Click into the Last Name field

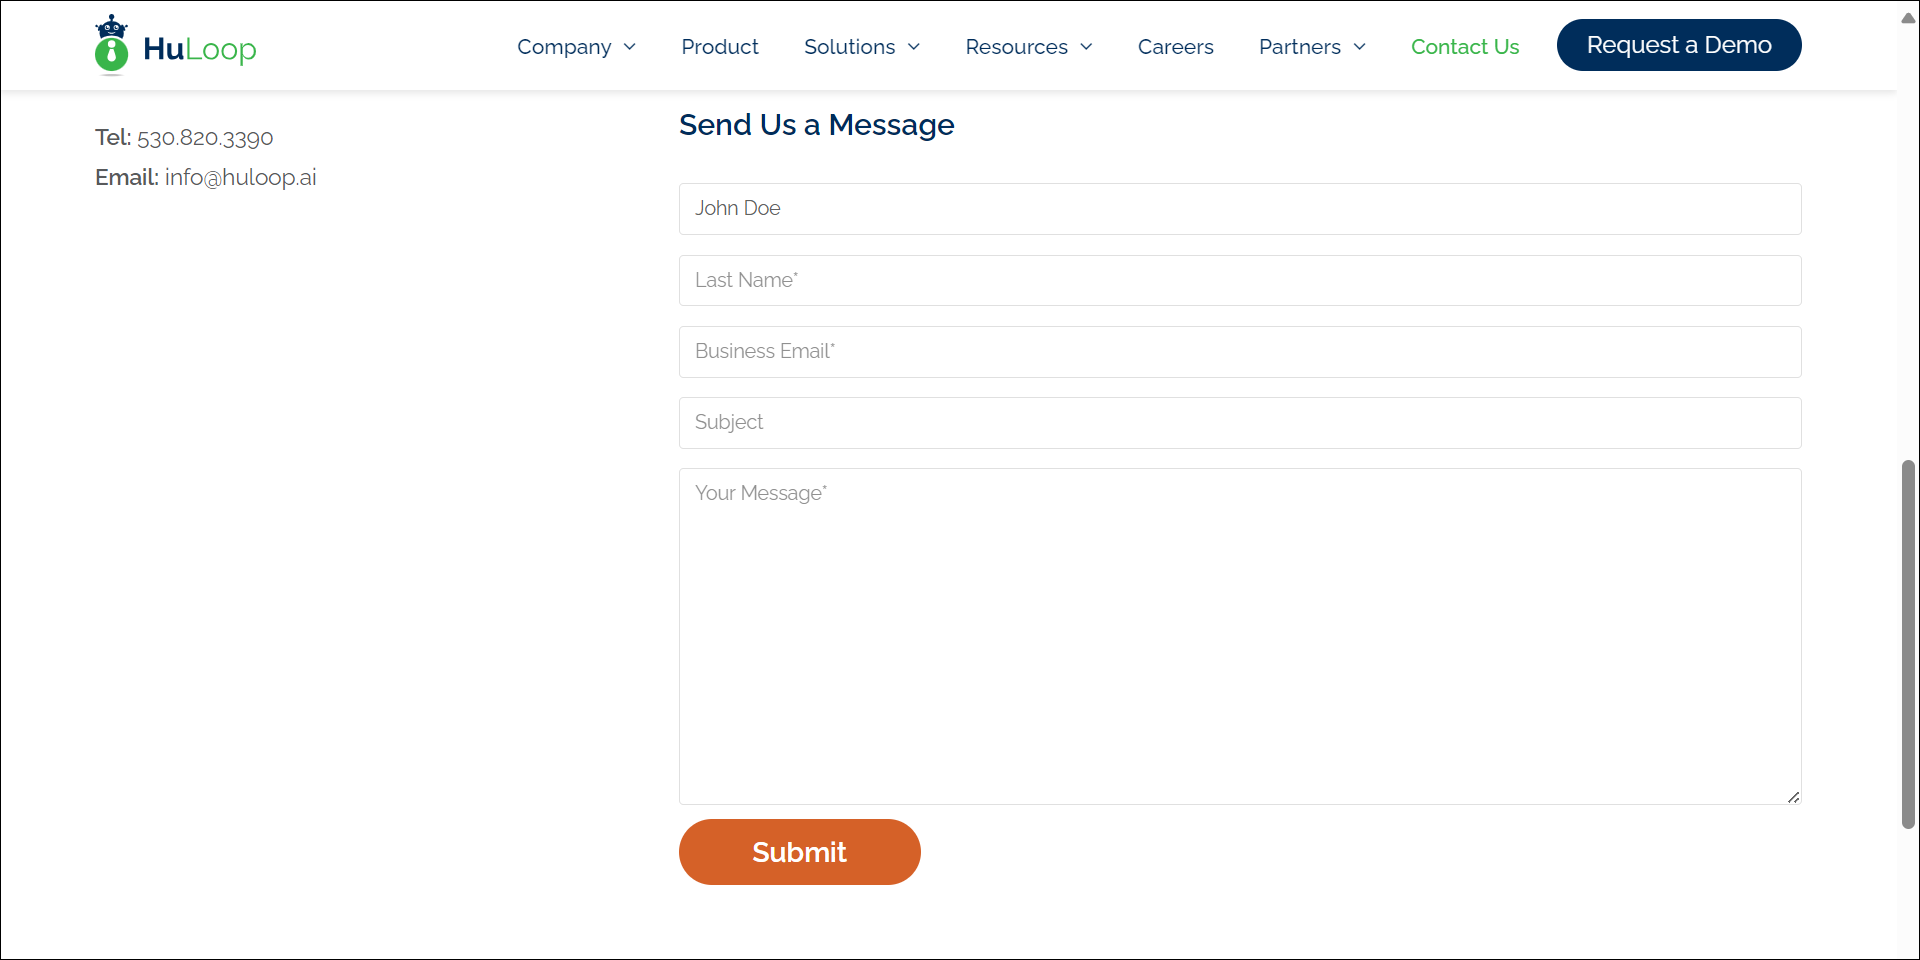pos(1239,281)
